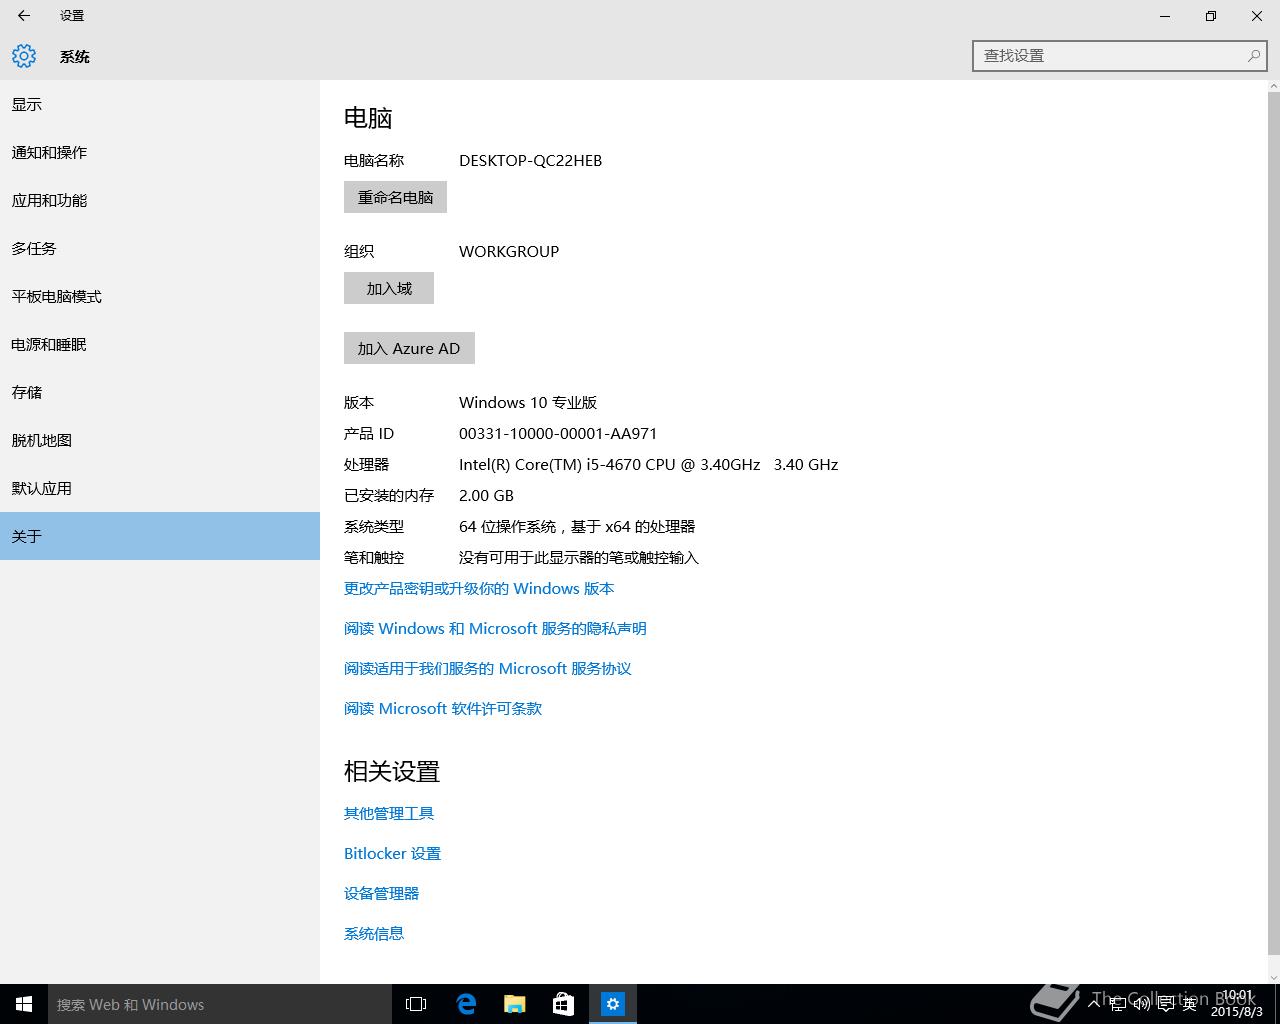Click the 64 位操作系统 system type text
This screenshot has height=1024, width=1280.
(x=577, y=526)
